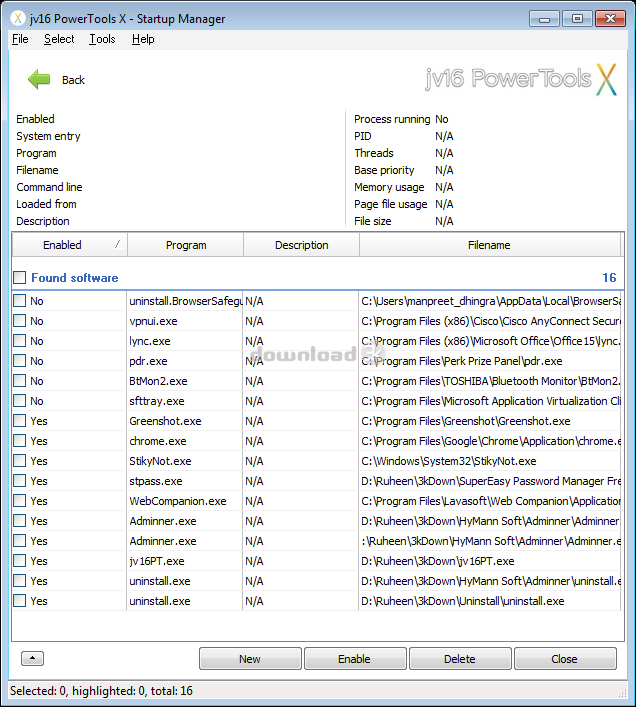This screenshot has height=707, width=636.
Task: Sort by the Description column header
Action: [302, 245]
